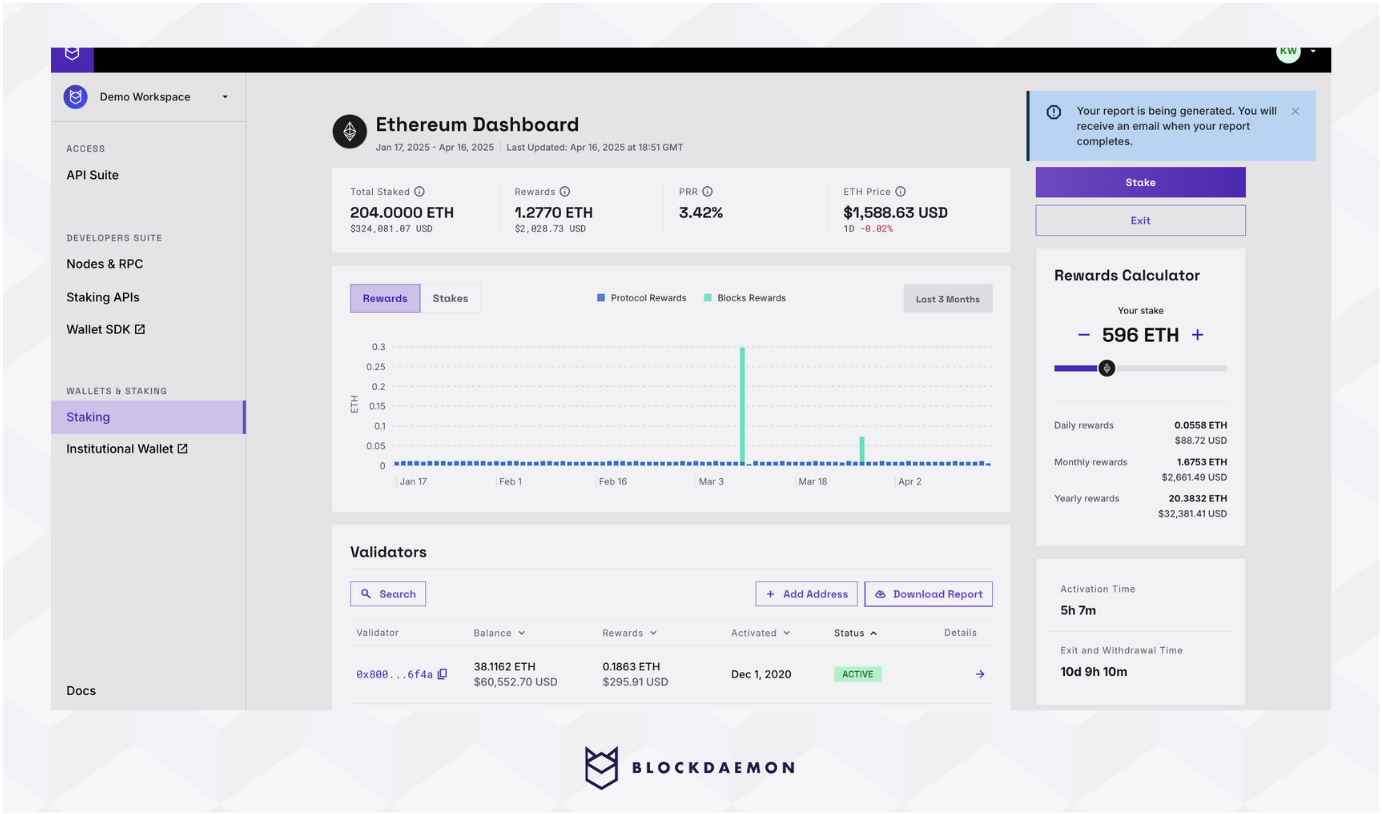1382x814 pixels.
Task: Click the 3.42% PRR value
Action: click(x=701, y=213)
